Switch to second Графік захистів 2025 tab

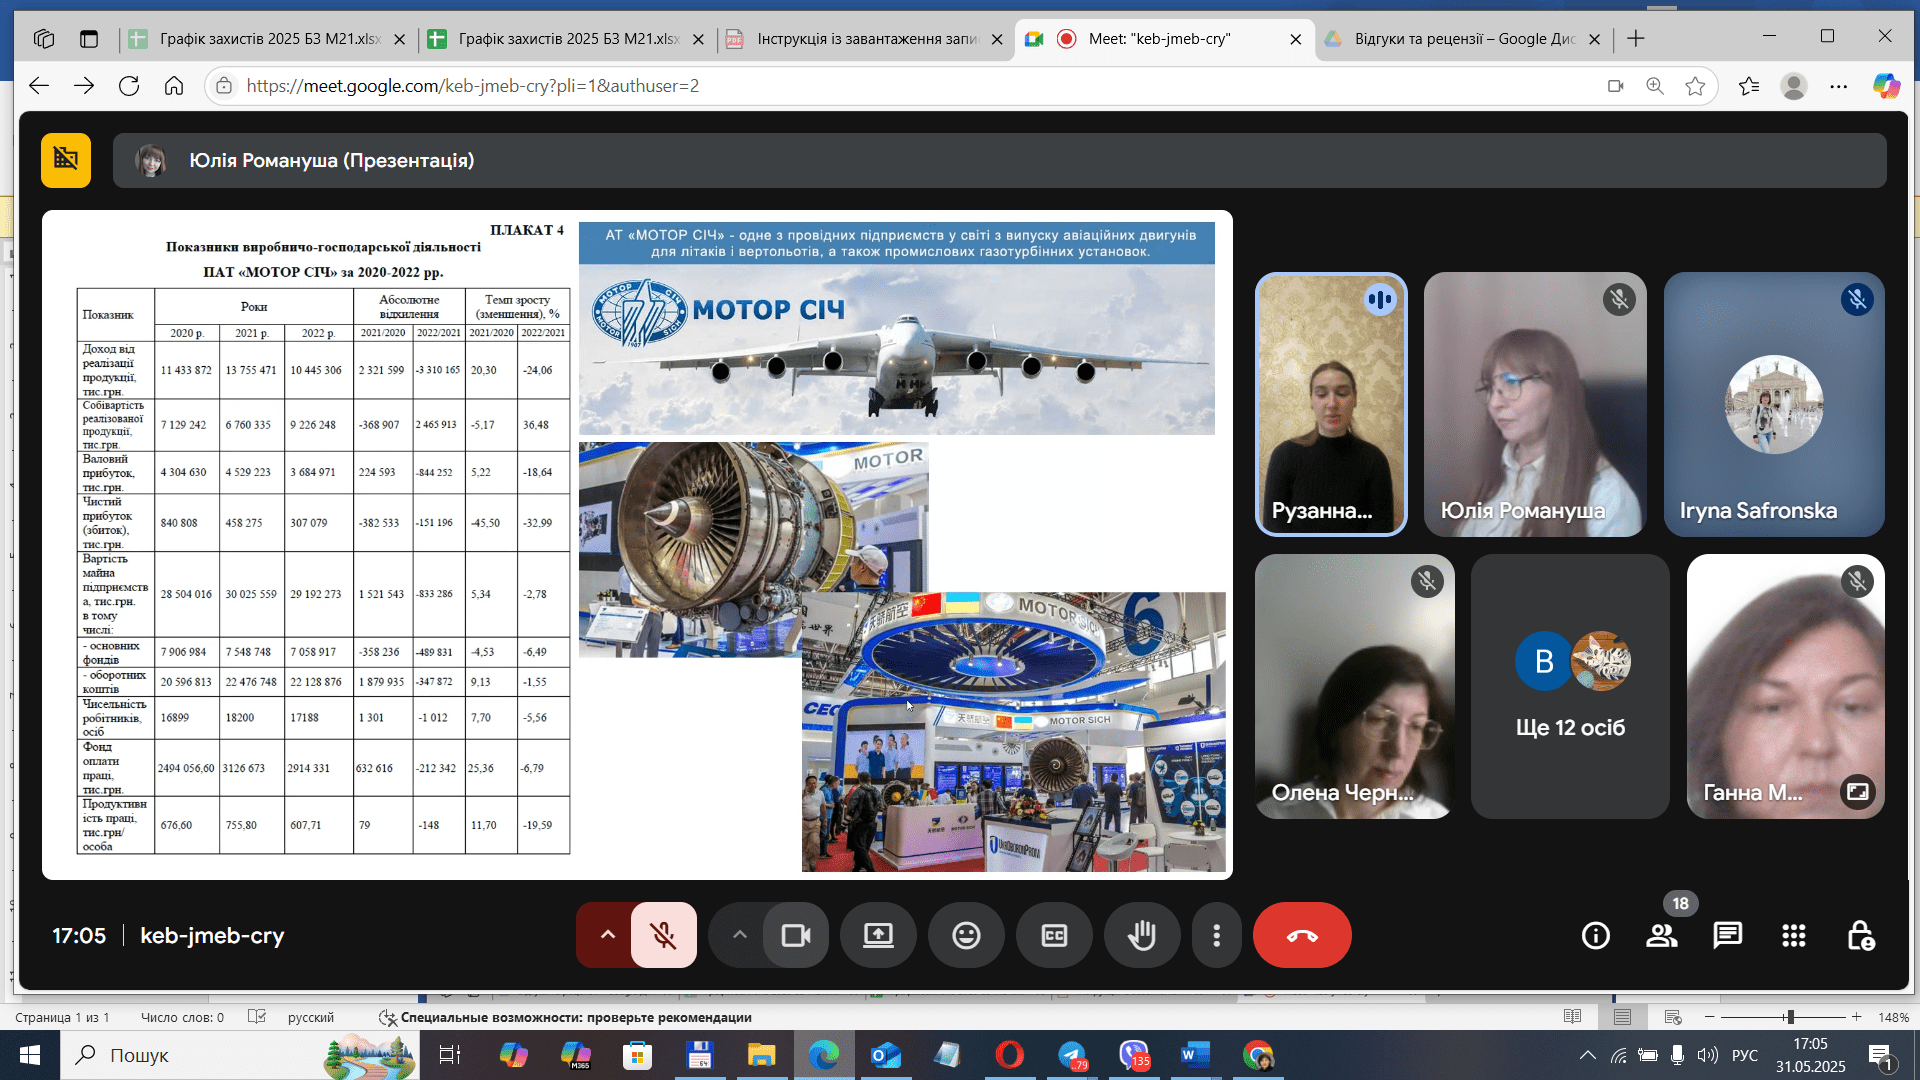[x=567, y=39]
